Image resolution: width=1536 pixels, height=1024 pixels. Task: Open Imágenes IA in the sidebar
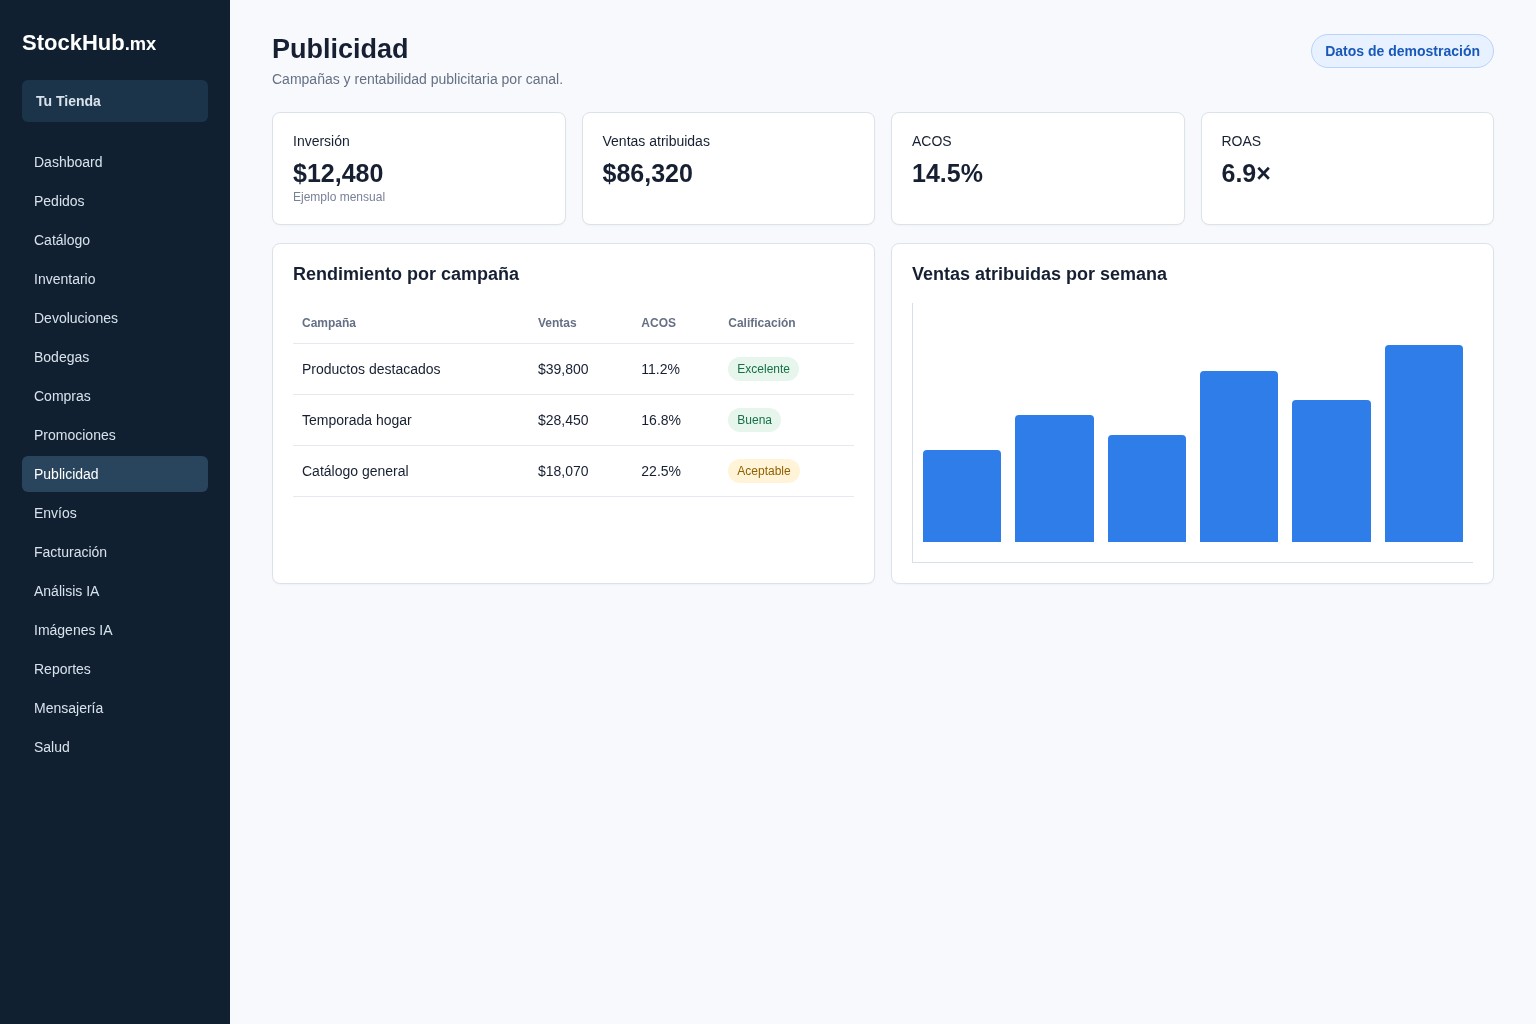pos(115,630)
